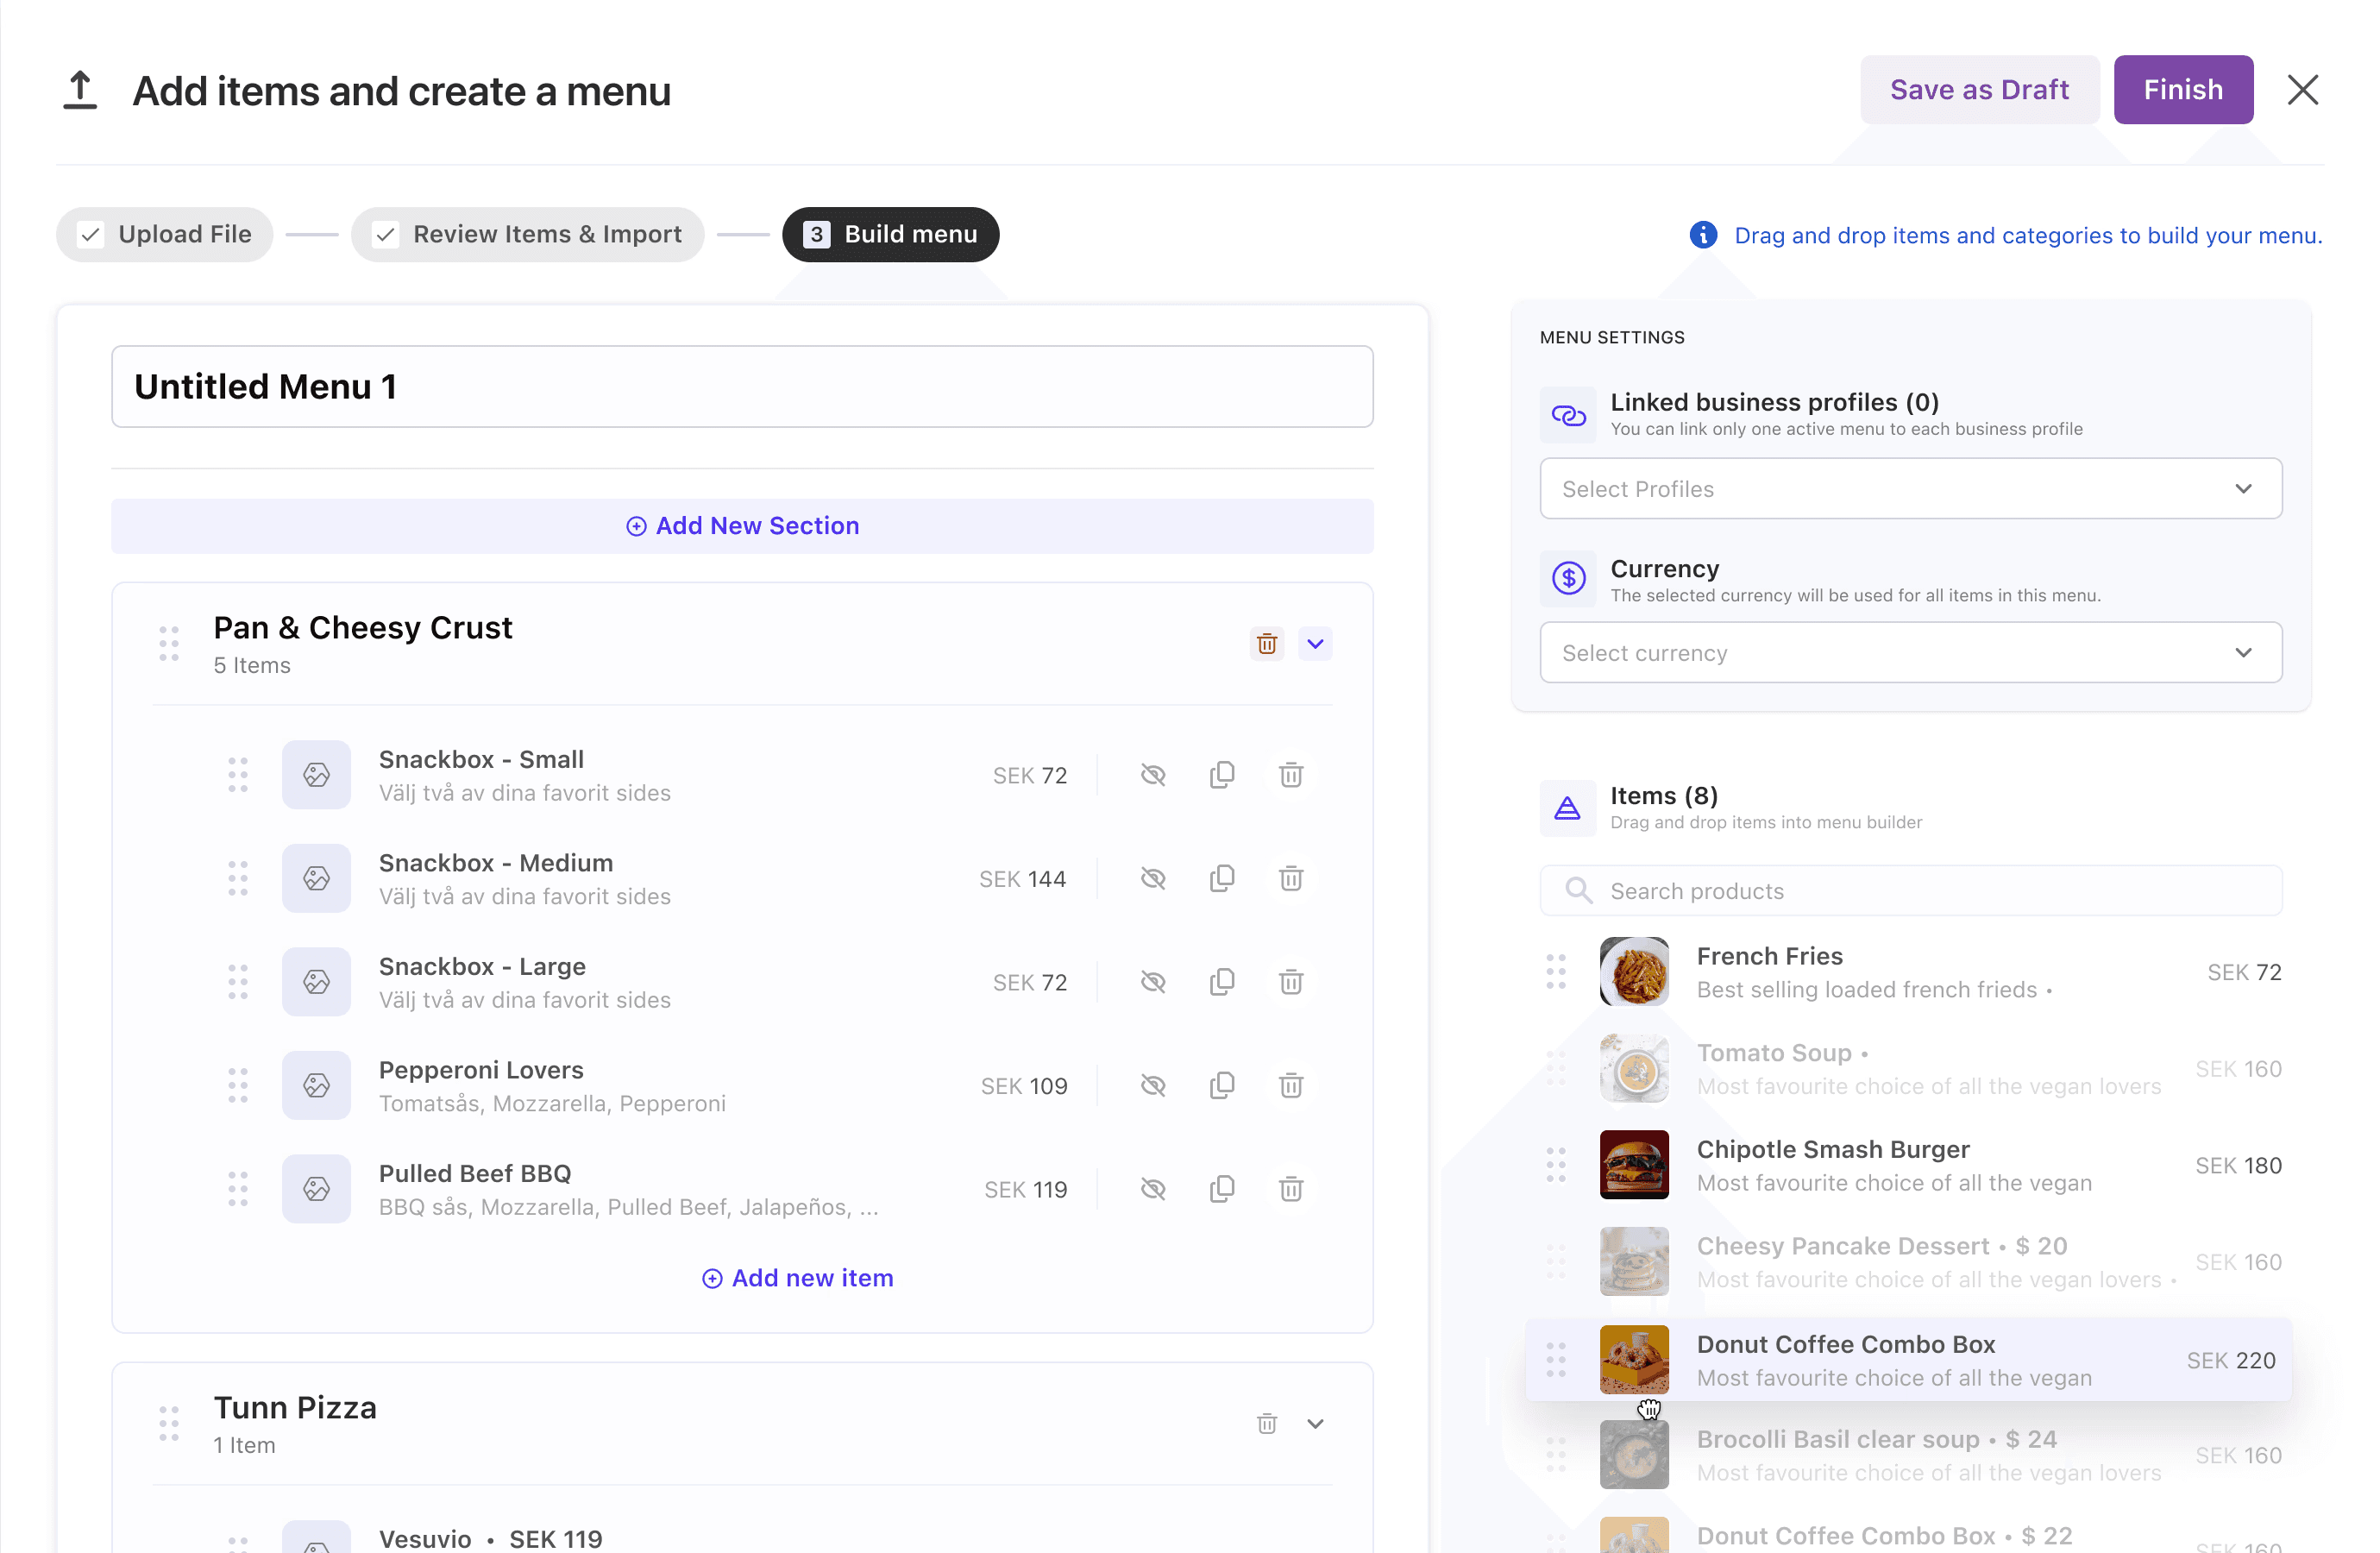Hide the Snackbox - Small item
This screenshot has height=1553, width=2380.
click(1152, 775)
